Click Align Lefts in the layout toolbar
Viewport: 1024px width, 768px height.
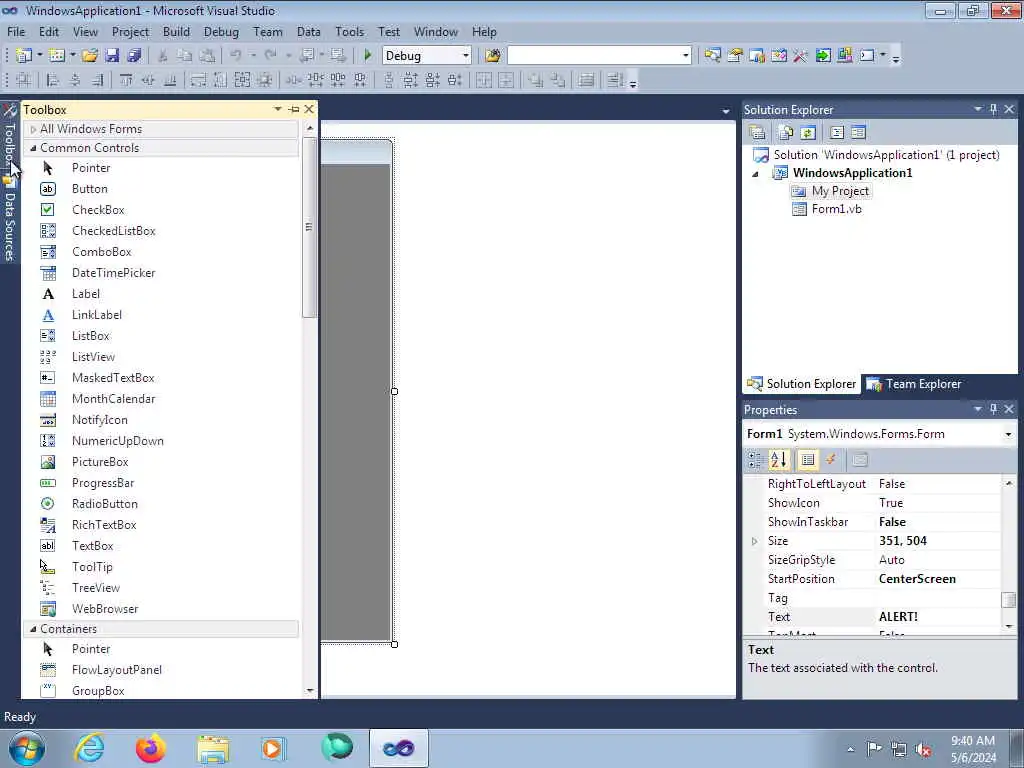pos(54,80)
